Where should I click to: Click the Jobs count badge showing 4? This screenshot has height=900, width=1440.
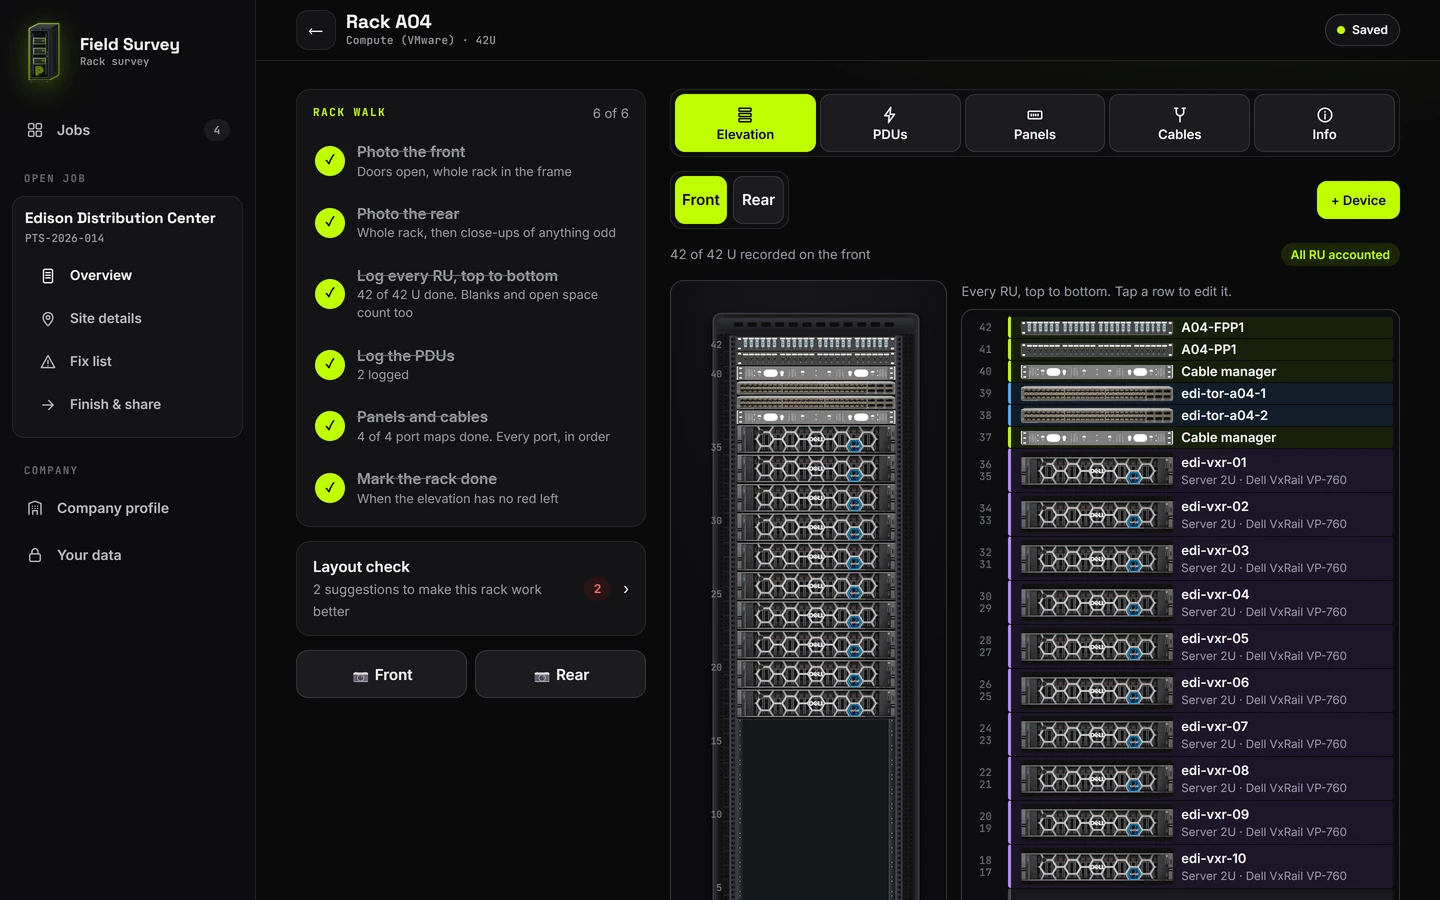click(x=217, y=130)
